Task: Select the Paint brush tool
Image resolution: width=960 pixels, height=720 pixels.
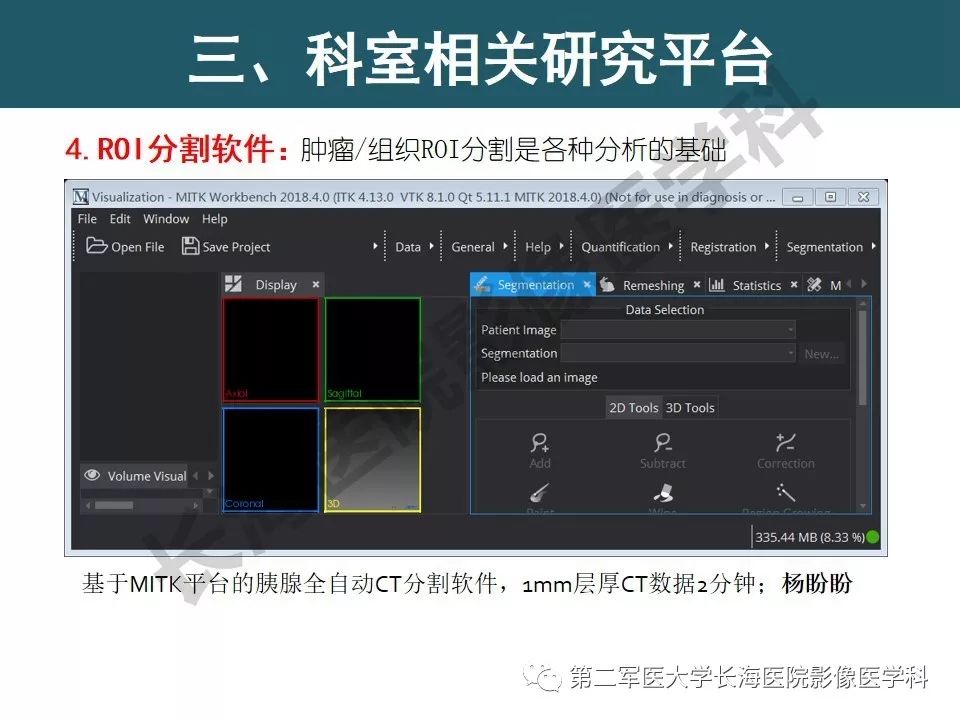Action: tap(539, 496)
